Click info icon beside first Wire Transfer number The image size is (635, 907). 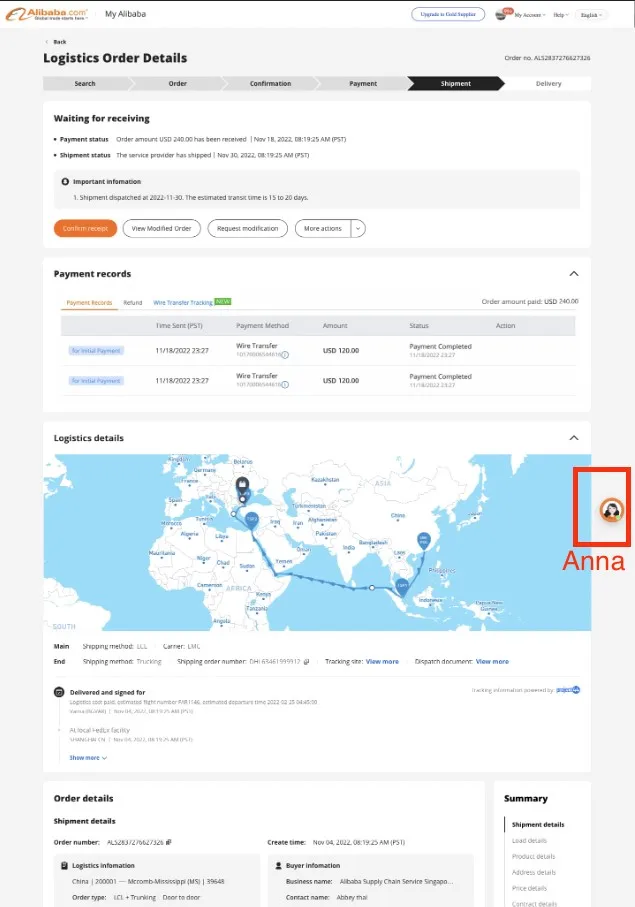285,354
